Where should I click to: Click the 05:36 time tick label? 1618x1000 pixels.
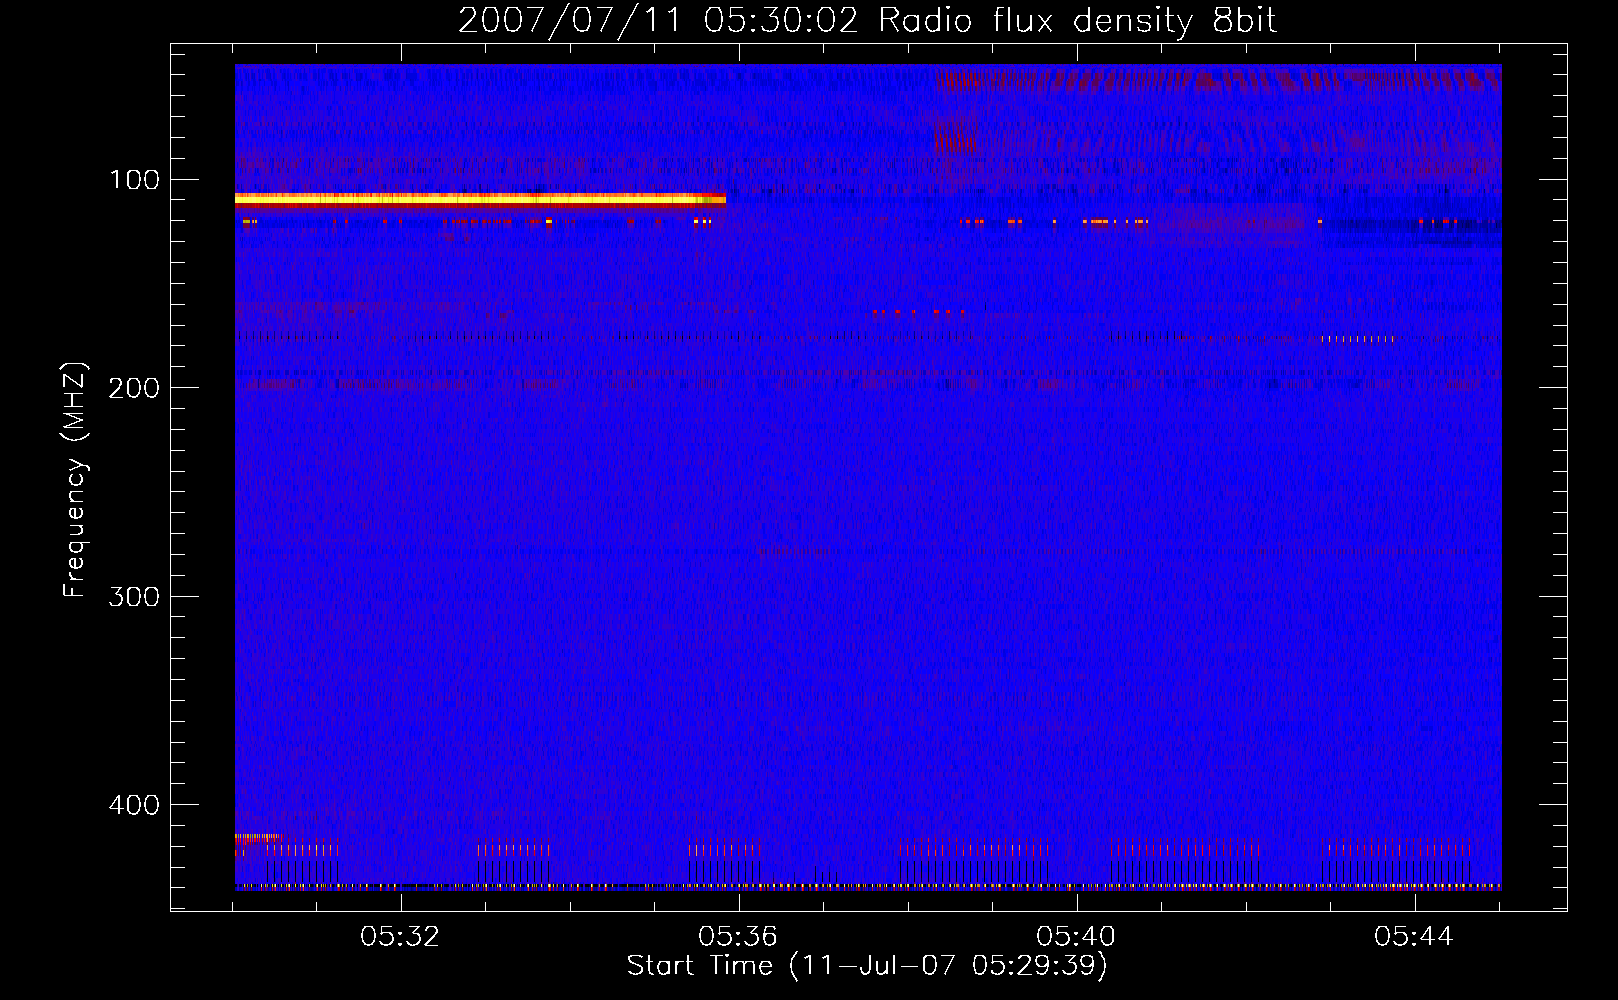pos(738,937)
